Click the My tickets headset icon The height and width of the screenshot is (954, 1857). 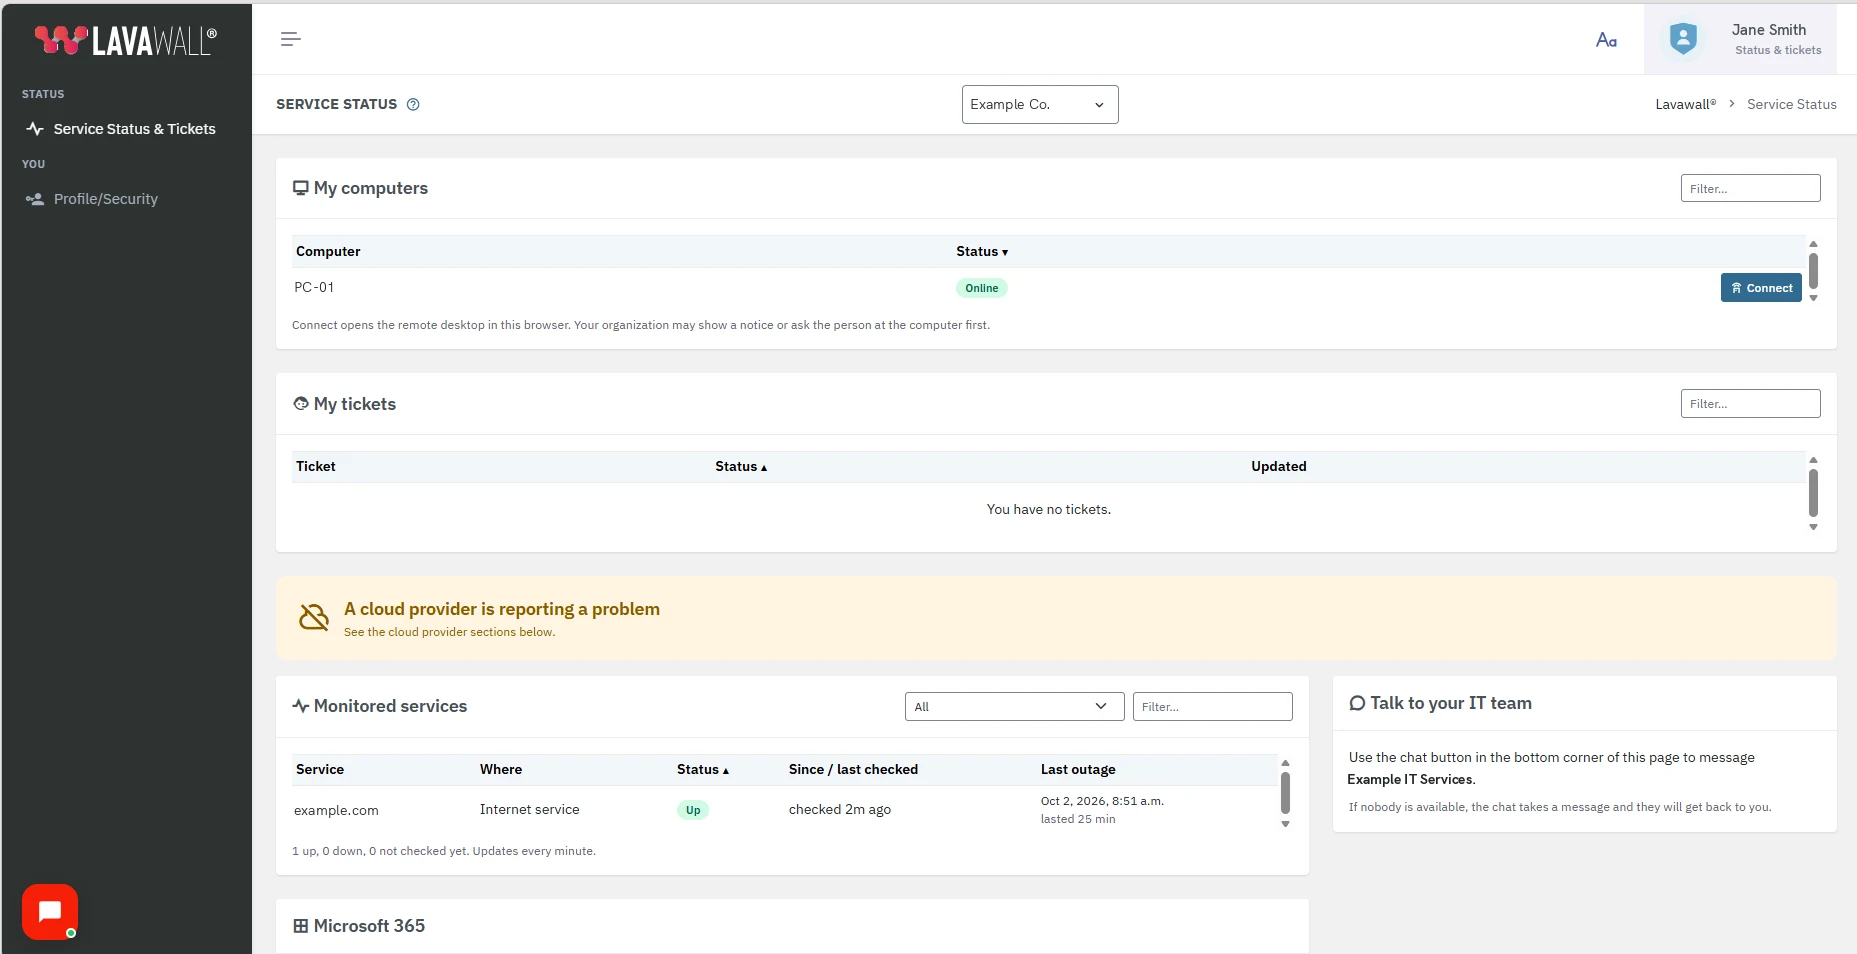pos(300,404)
